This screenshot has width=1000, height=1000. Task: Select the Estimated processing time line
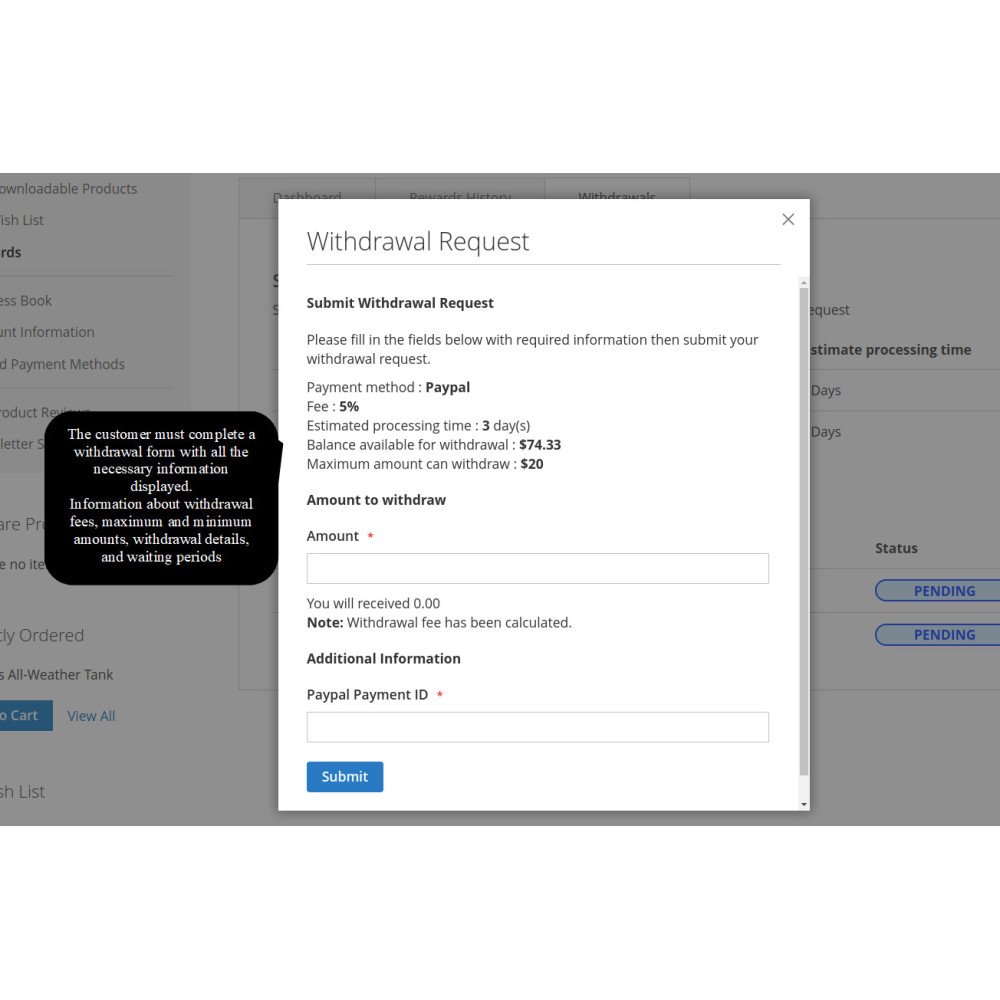(418, 425)
